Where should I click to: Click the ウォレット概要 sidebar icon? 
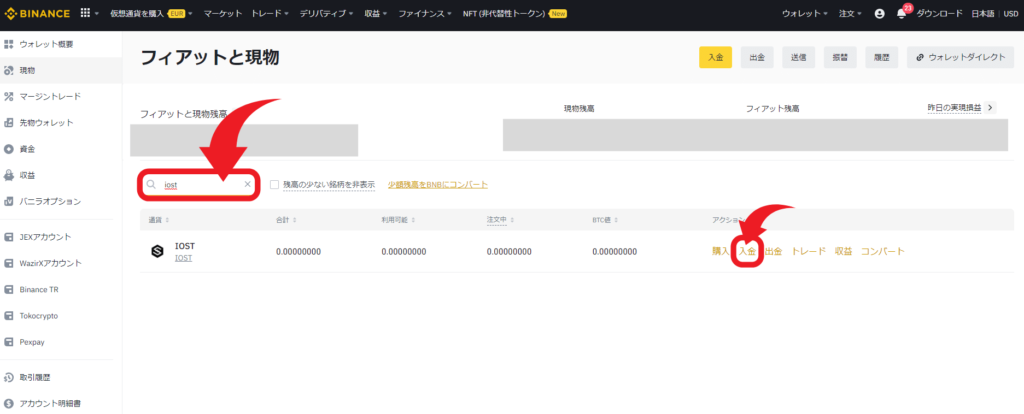8,44
